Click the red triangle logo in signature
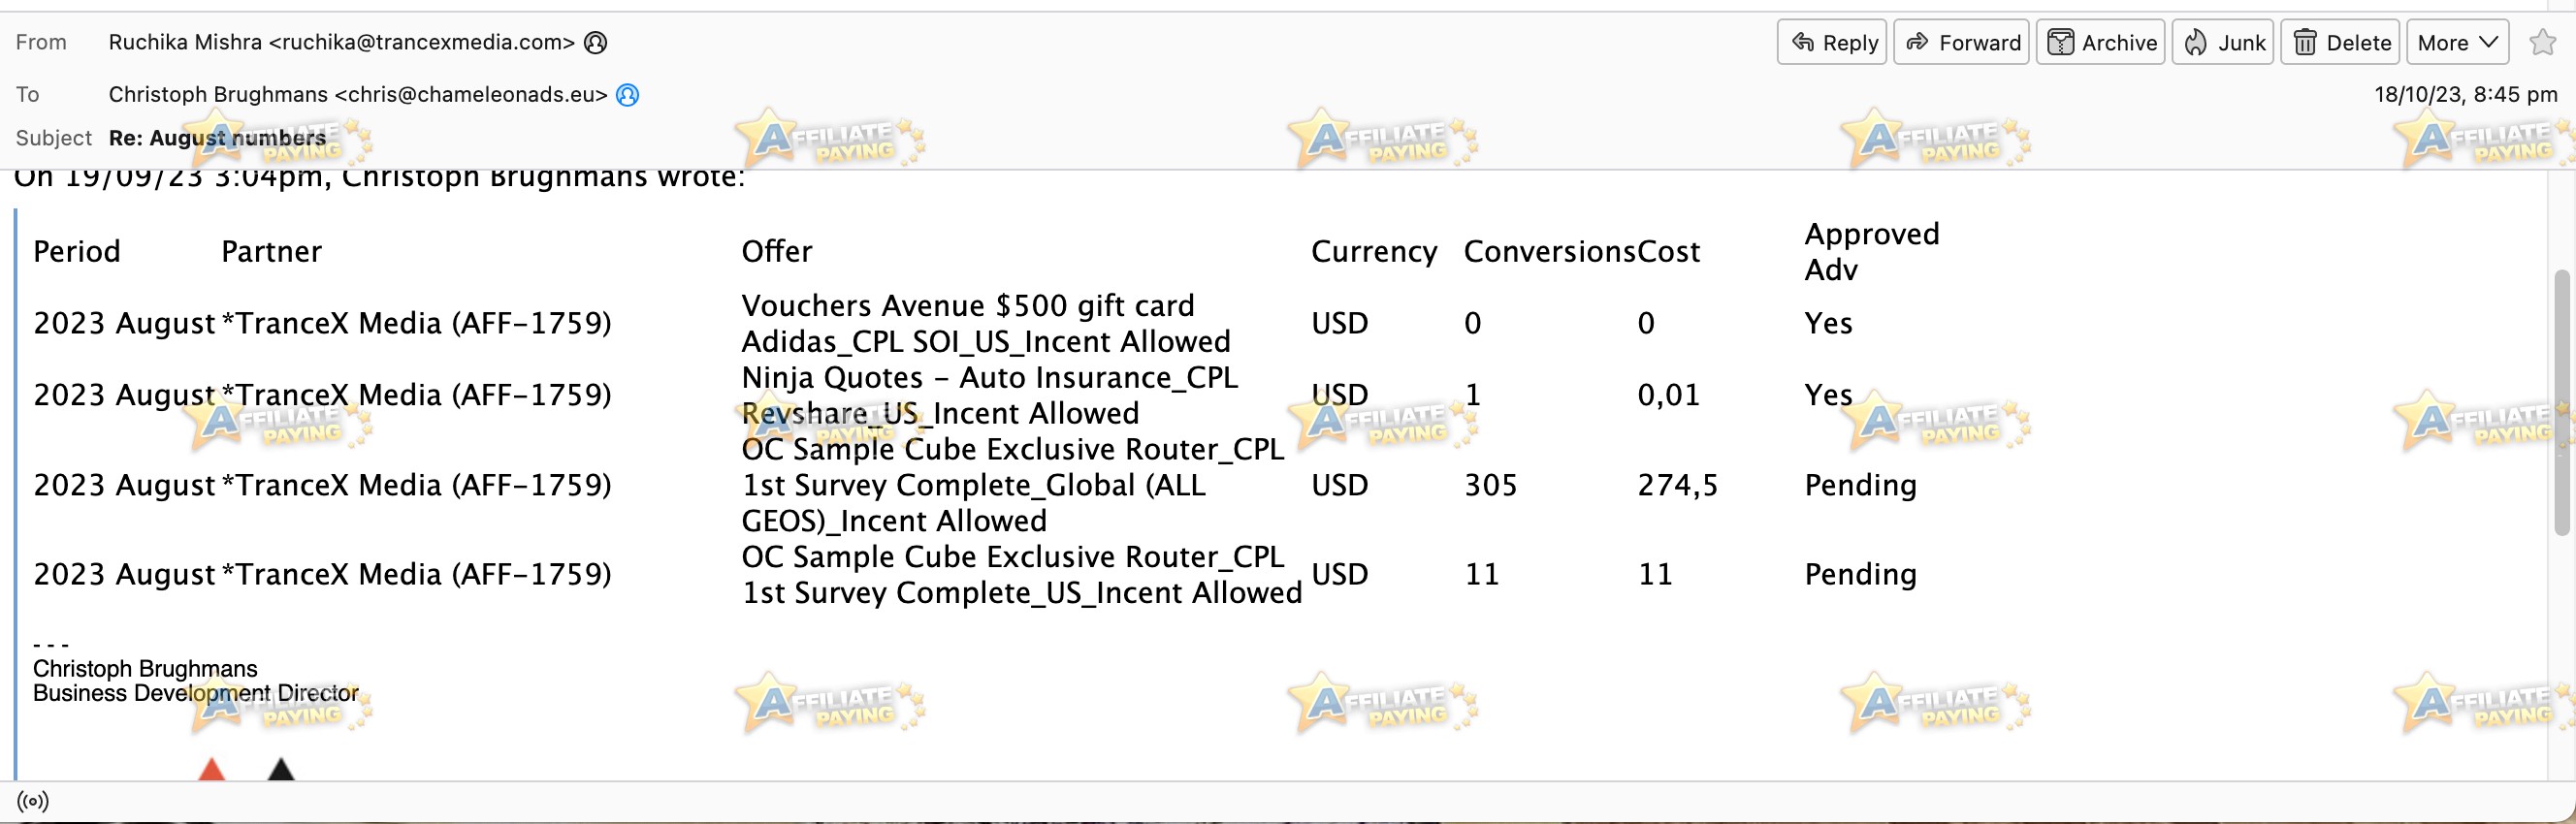The width and height of the screenshot is (2576, 824). coord(211,769)
